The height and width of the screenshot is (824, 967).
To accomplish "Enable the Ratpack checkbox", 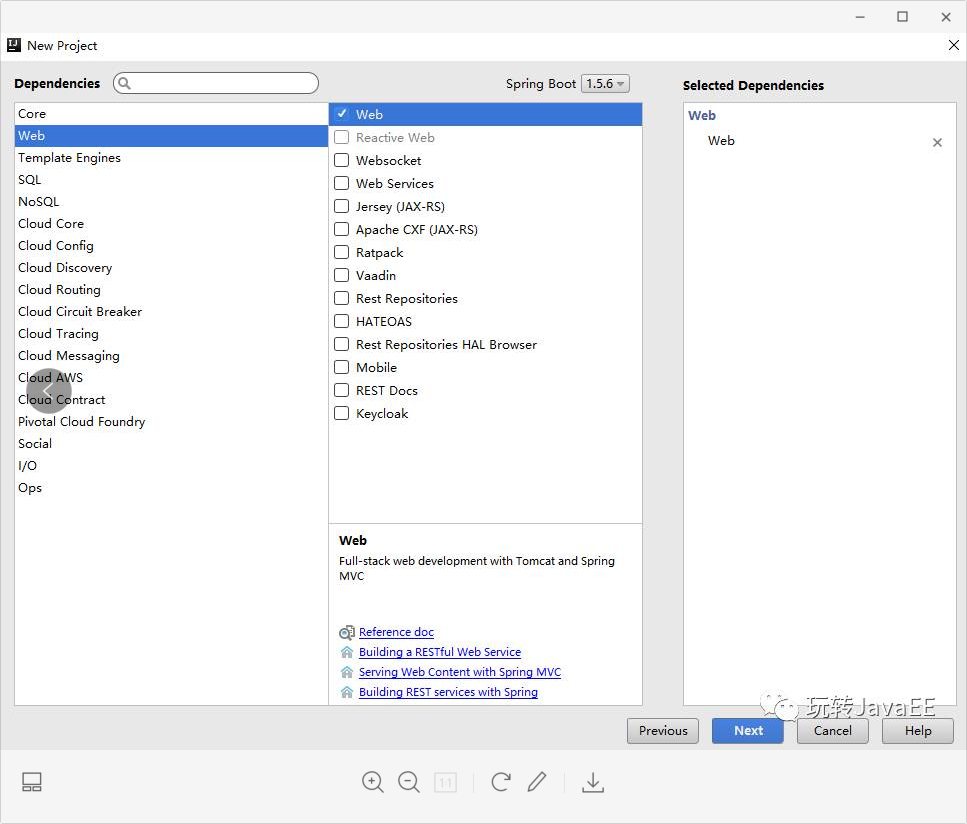I will [342, 252].
